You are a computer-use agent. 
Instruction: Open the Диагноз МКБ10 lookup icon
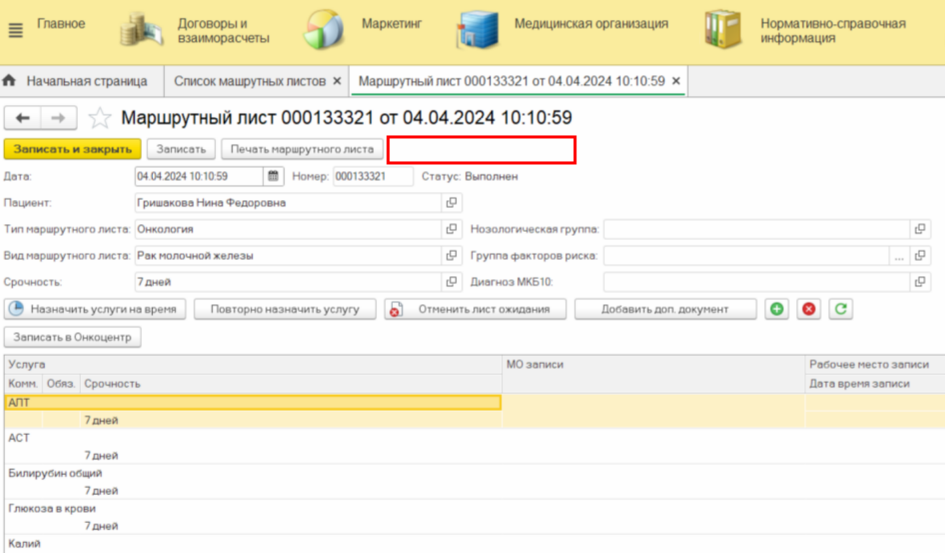pyautogui.click(x=921, y=282)
